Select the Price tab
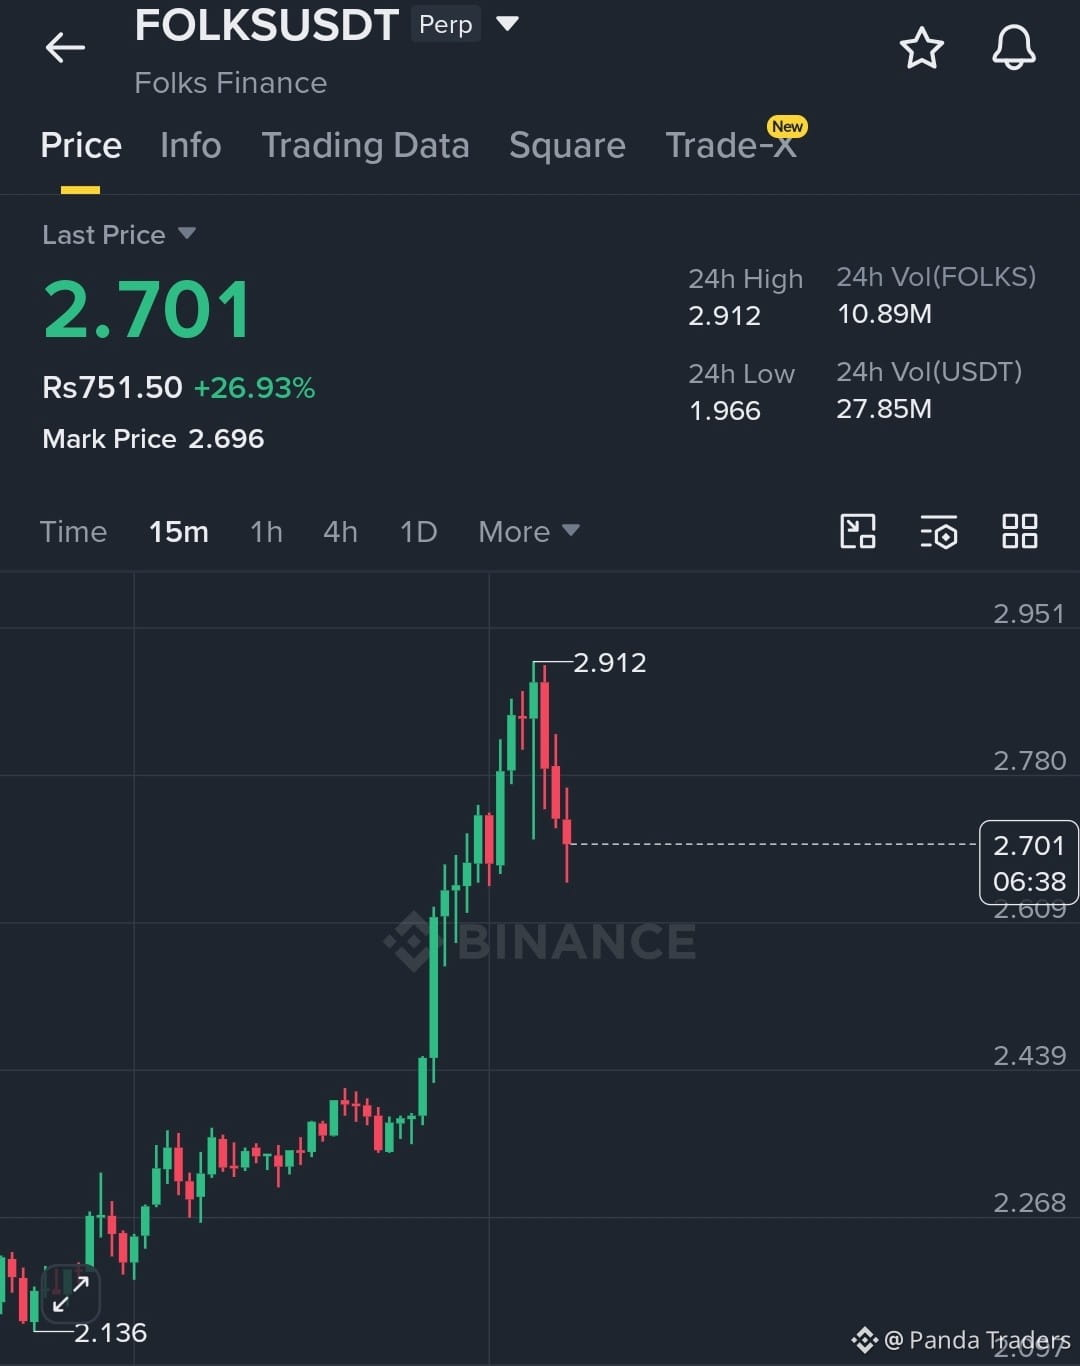The width and height of the screenshot is (1080, 1366). pyautogui.click(x=81, y=146)
